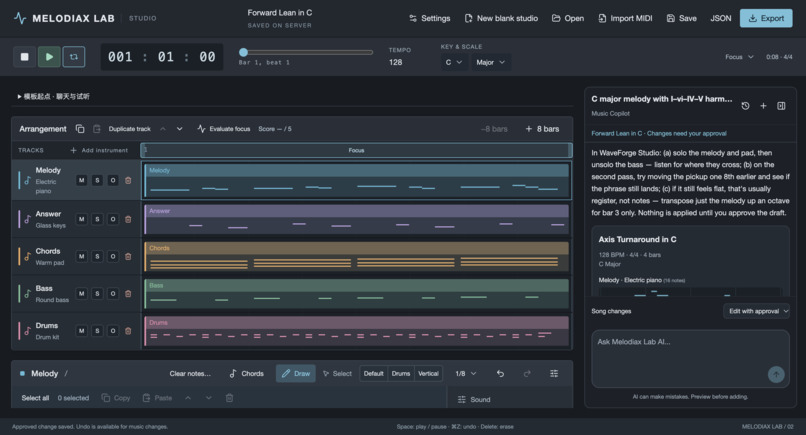Click the playback position slider handle

point(244,52)
